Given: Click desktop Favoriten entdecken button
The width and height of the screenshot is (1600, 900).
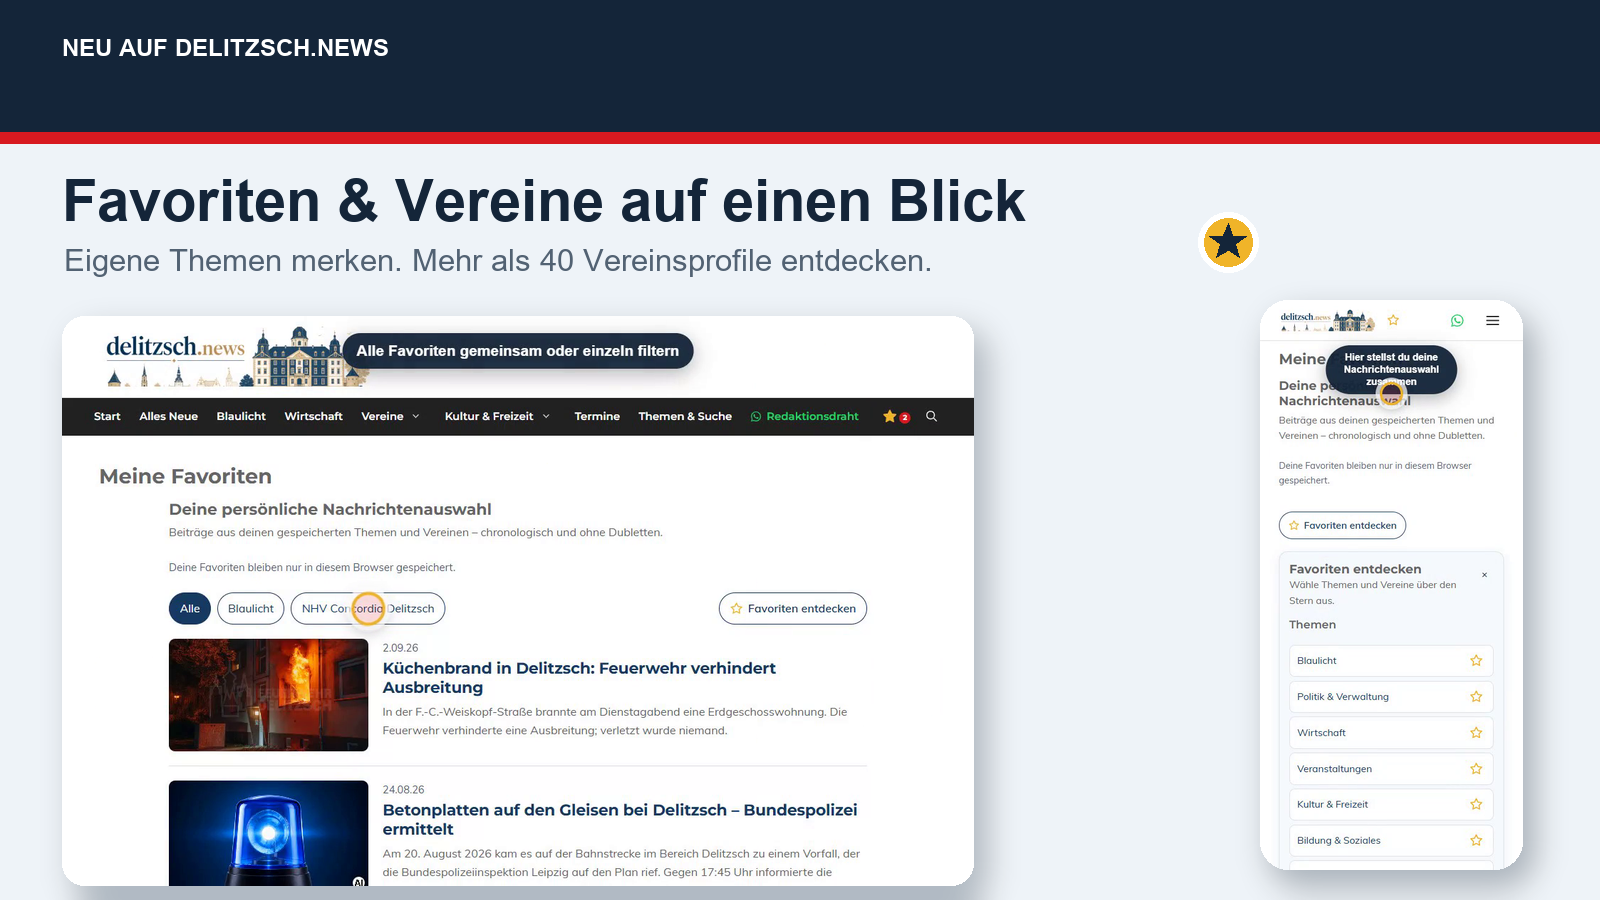Looking at the screenshot, I should click(x=793, y=608).
